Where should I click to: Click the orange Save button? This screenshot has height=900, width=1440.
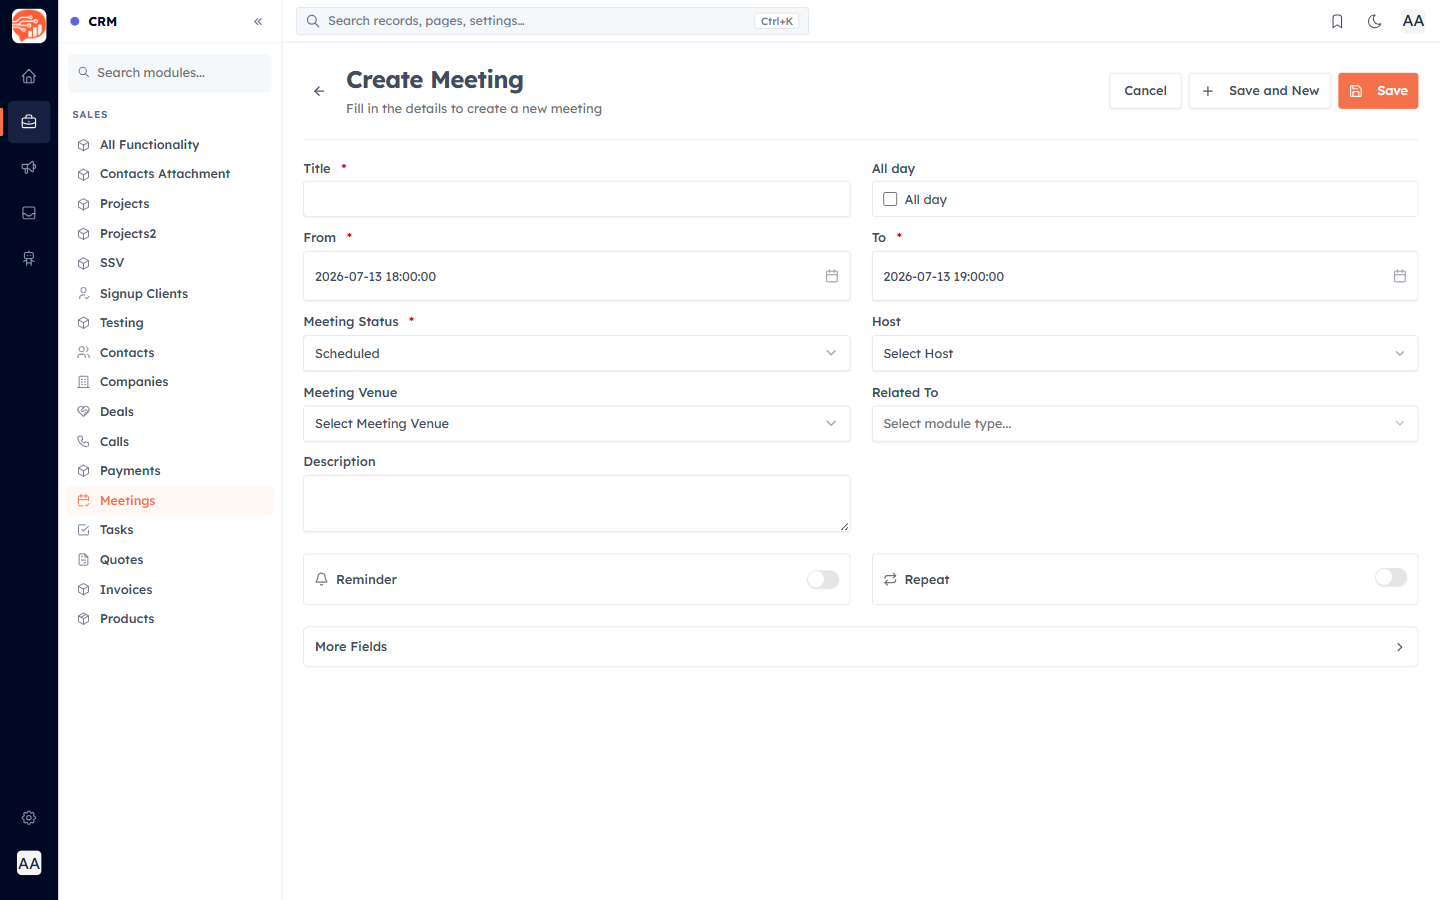[1378, 91]
